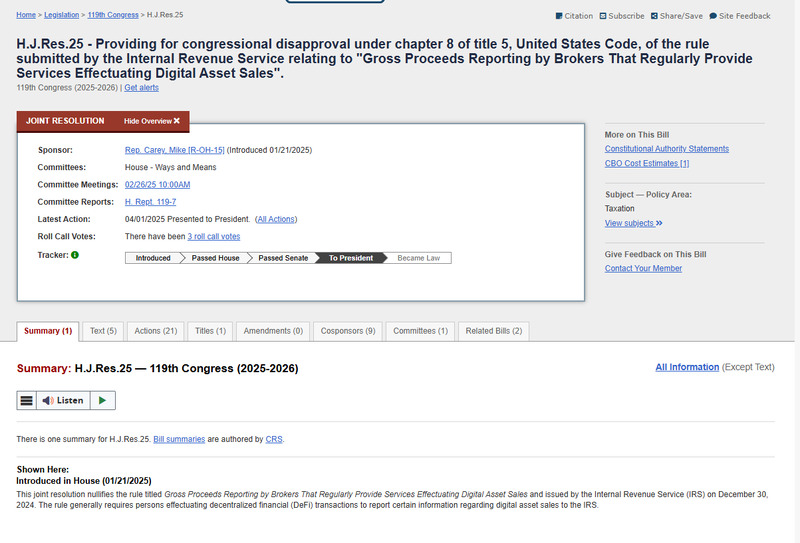Open Site Feedback
This screenshot has height=543, width=800.
coord(739,16)
